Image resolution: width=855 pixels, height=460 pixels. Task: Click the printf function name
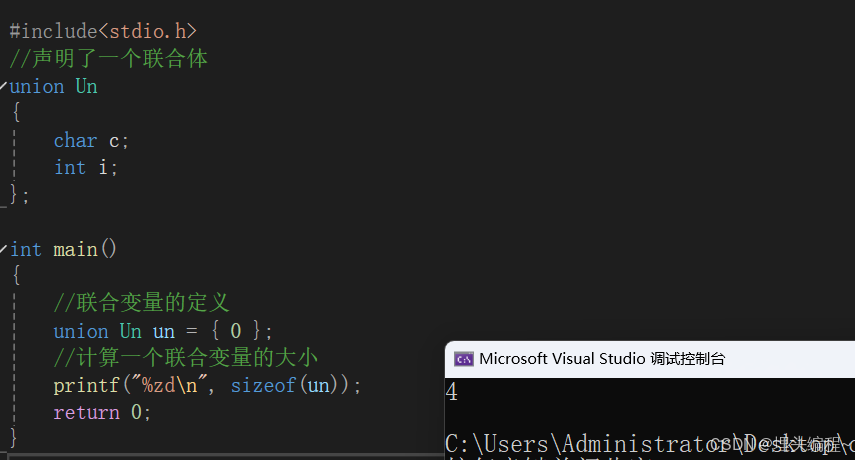86,386
